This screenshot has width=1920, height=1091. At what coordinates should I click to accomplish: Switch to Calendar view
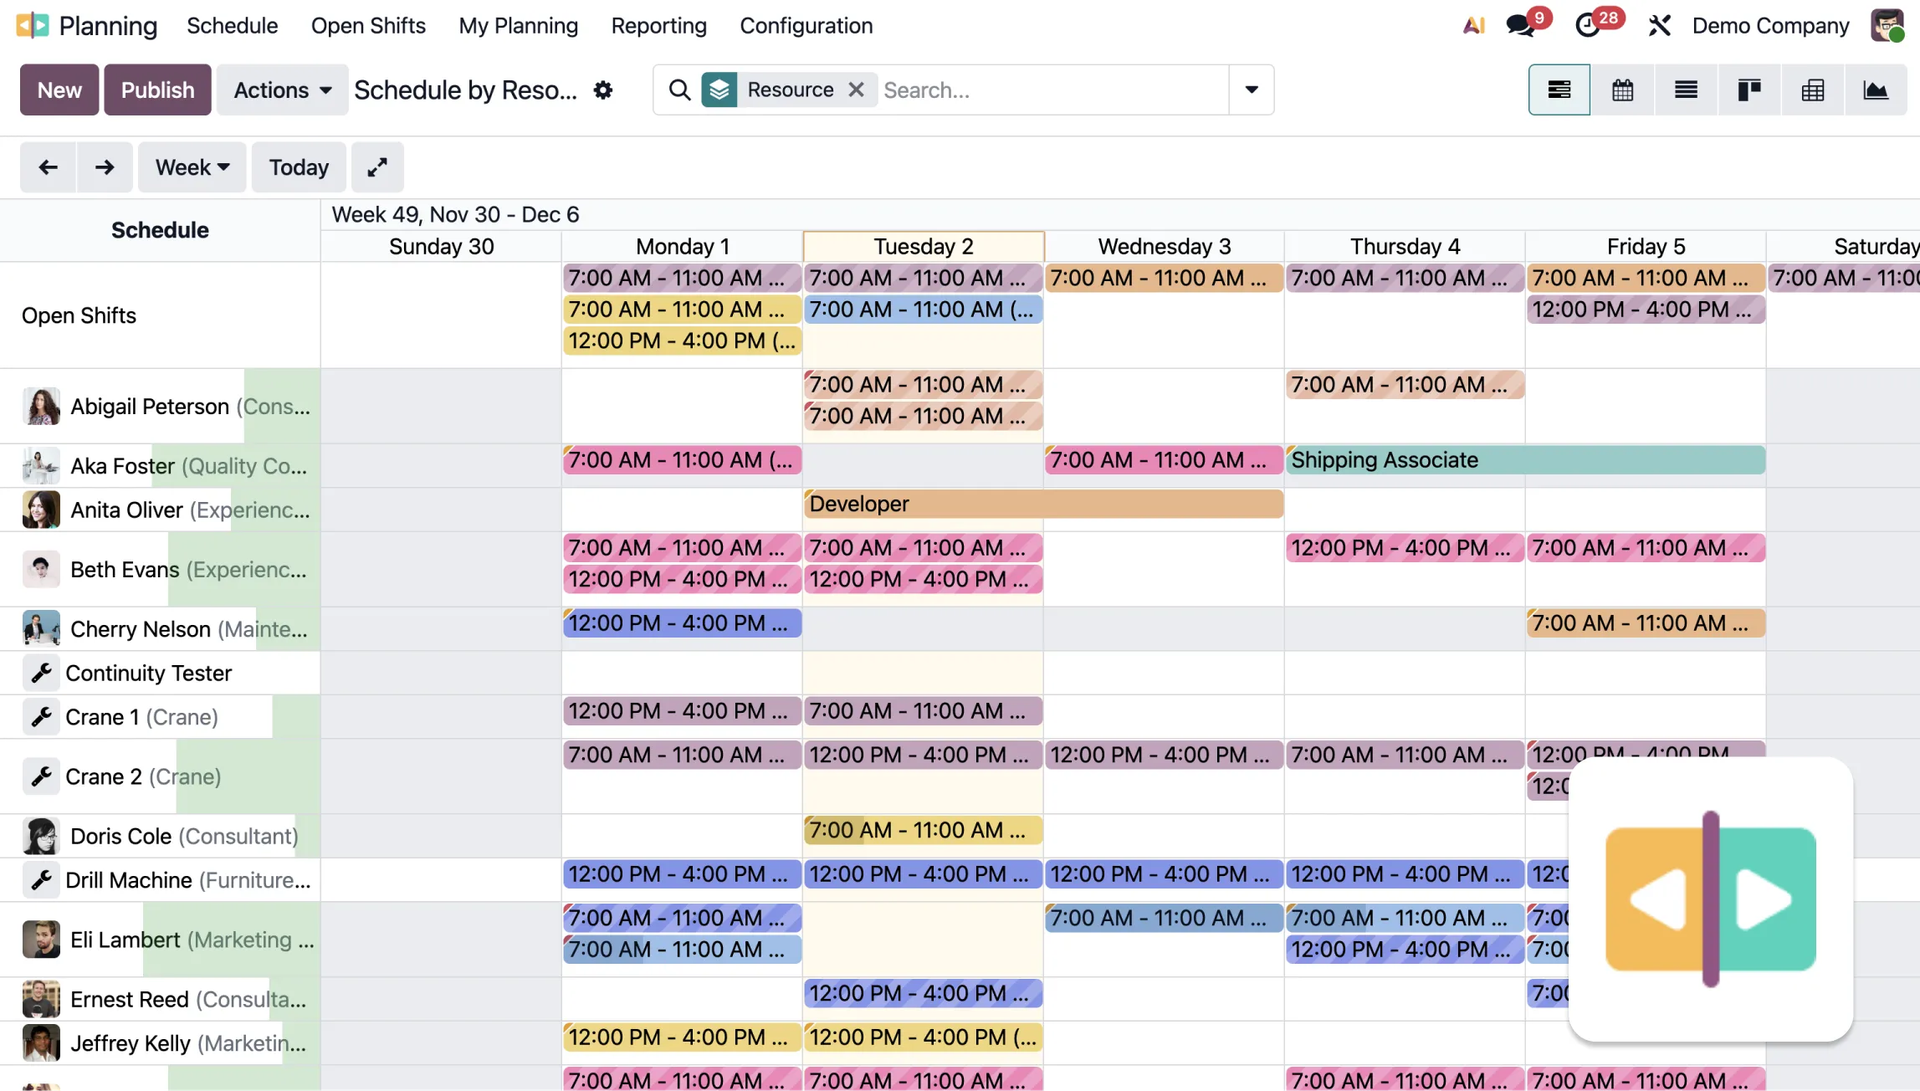click(1622, 90)
